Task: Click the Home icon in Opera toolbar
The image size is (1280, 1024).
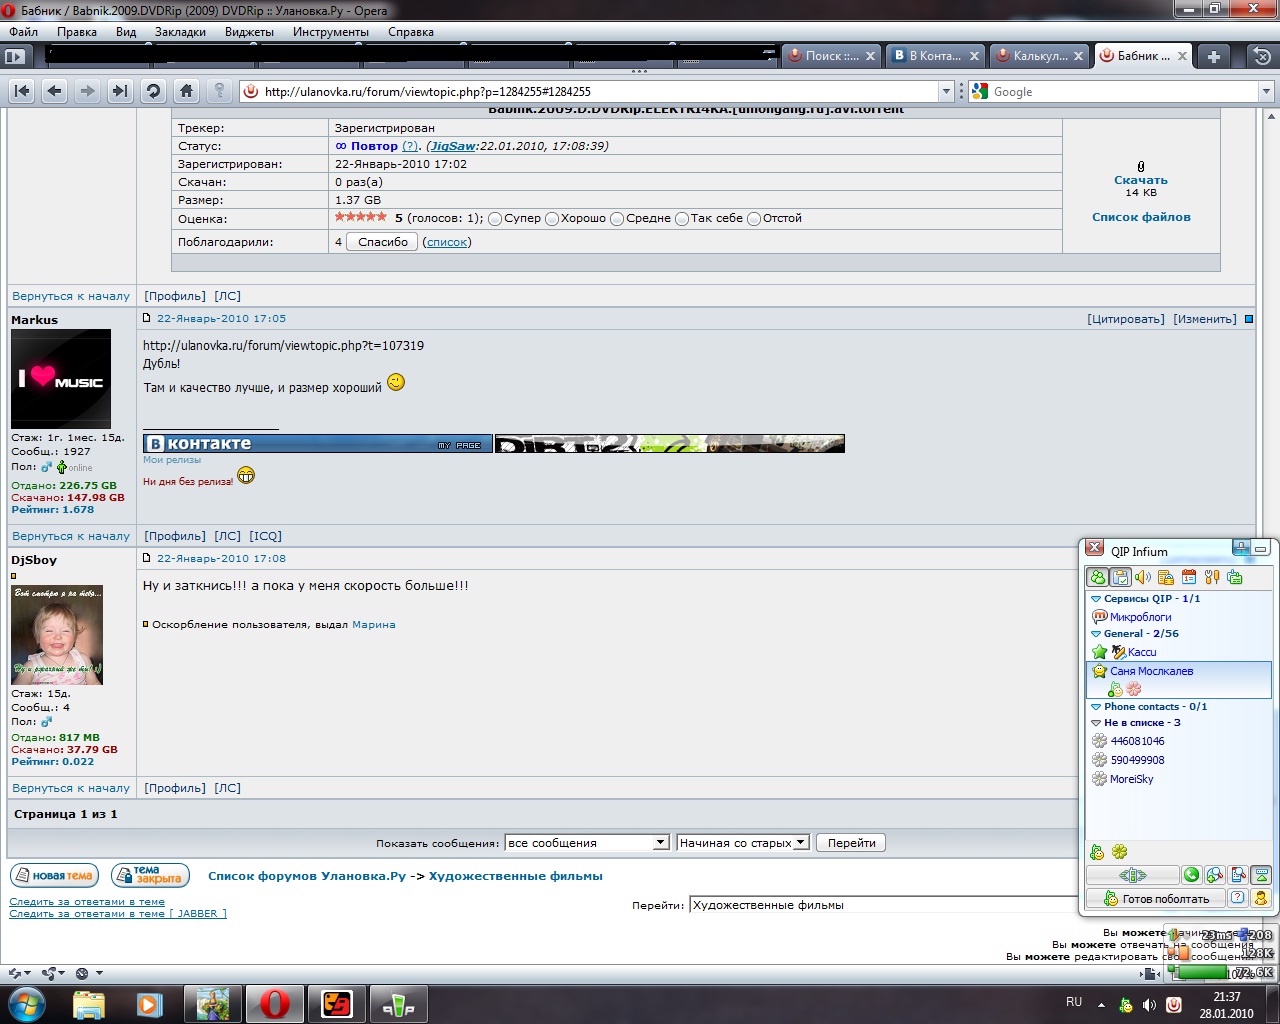Action: [x=186, y=91]
